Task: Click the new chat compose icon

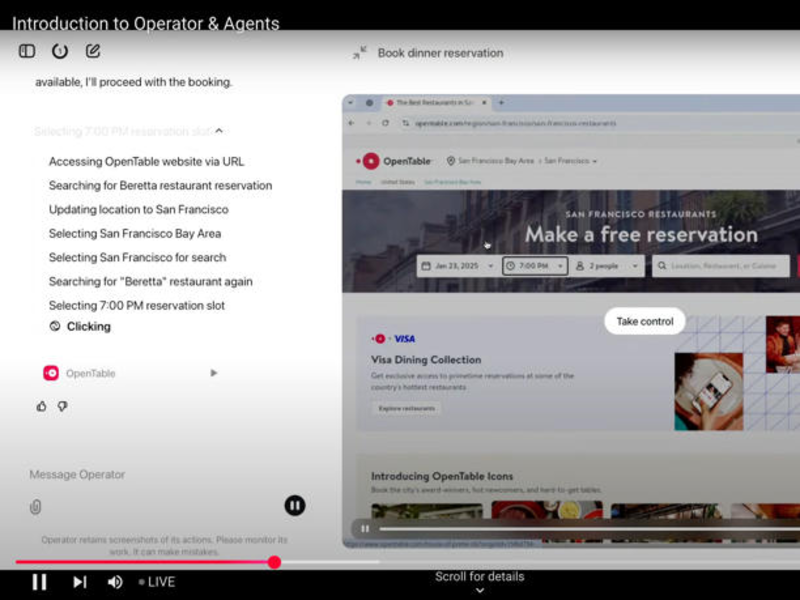Action: pos(93,51)
